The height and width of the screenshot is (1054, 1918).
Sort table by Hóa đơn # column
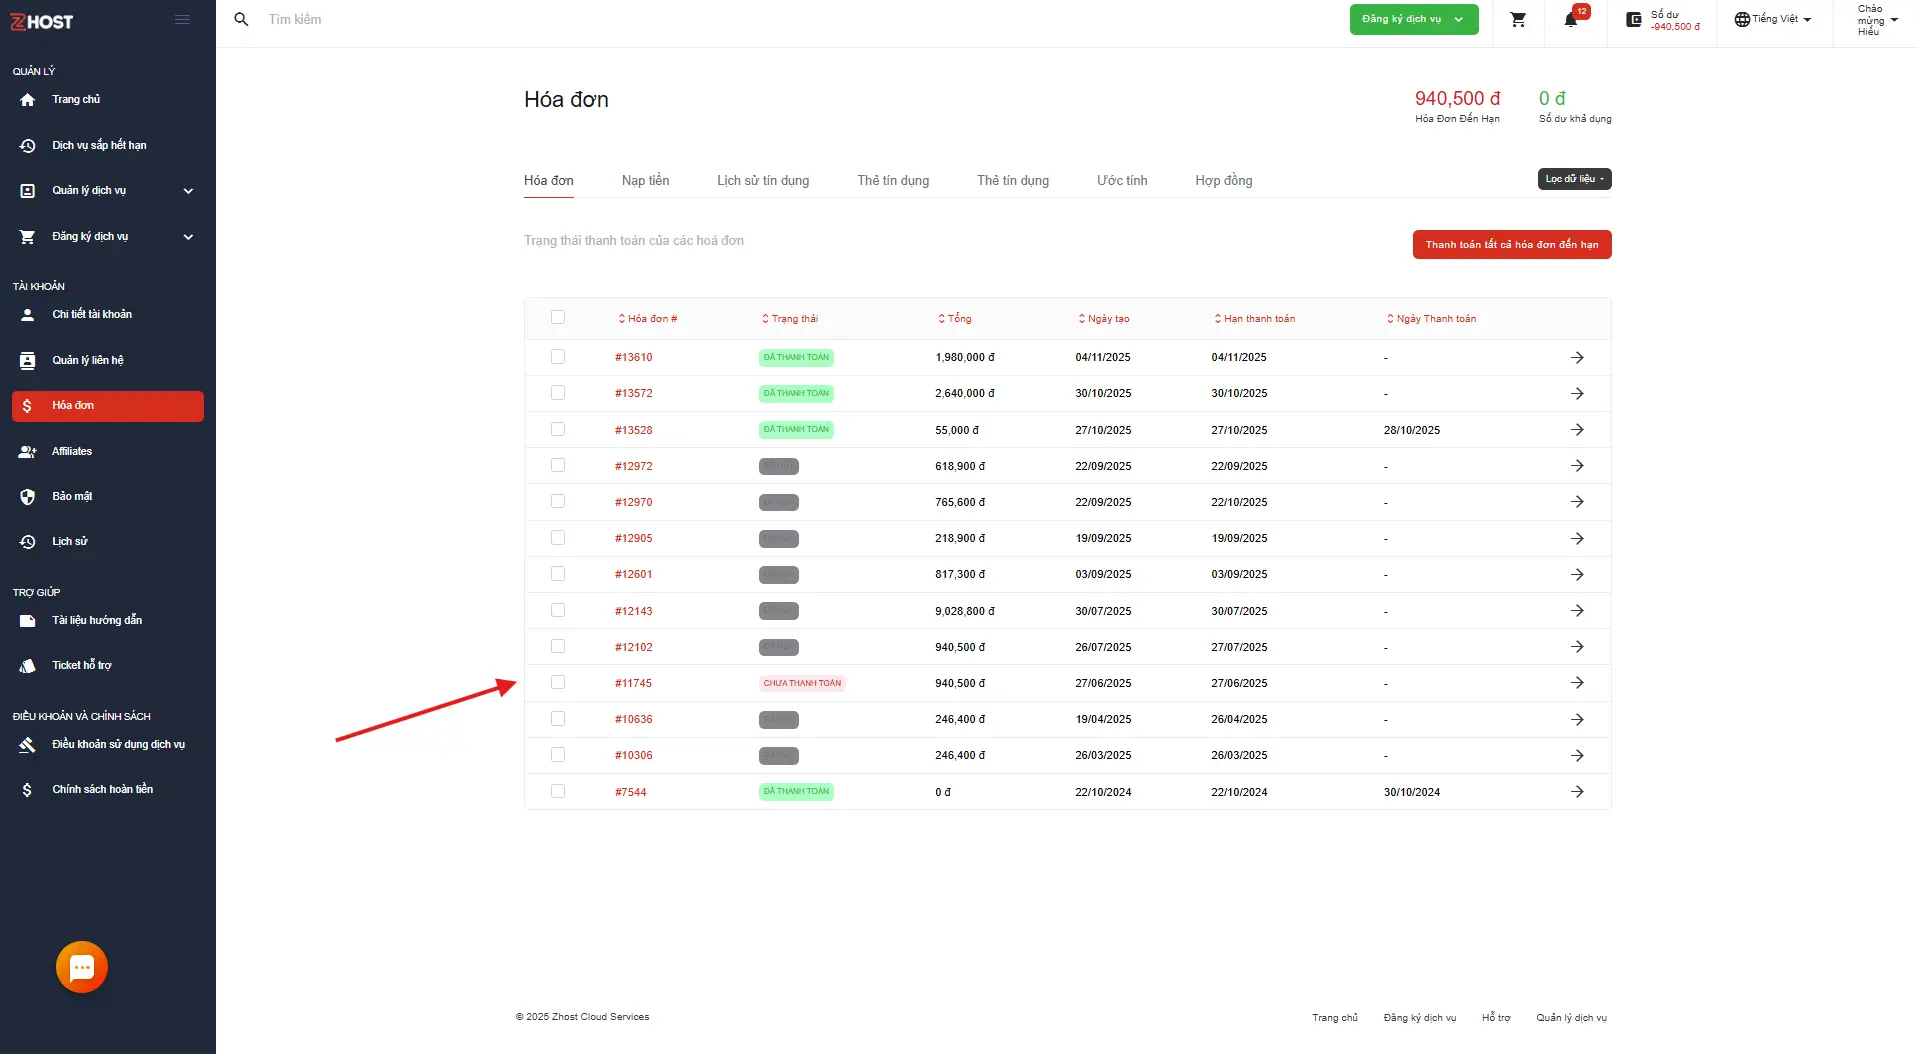pyautogui.click(x=648, y=319)
